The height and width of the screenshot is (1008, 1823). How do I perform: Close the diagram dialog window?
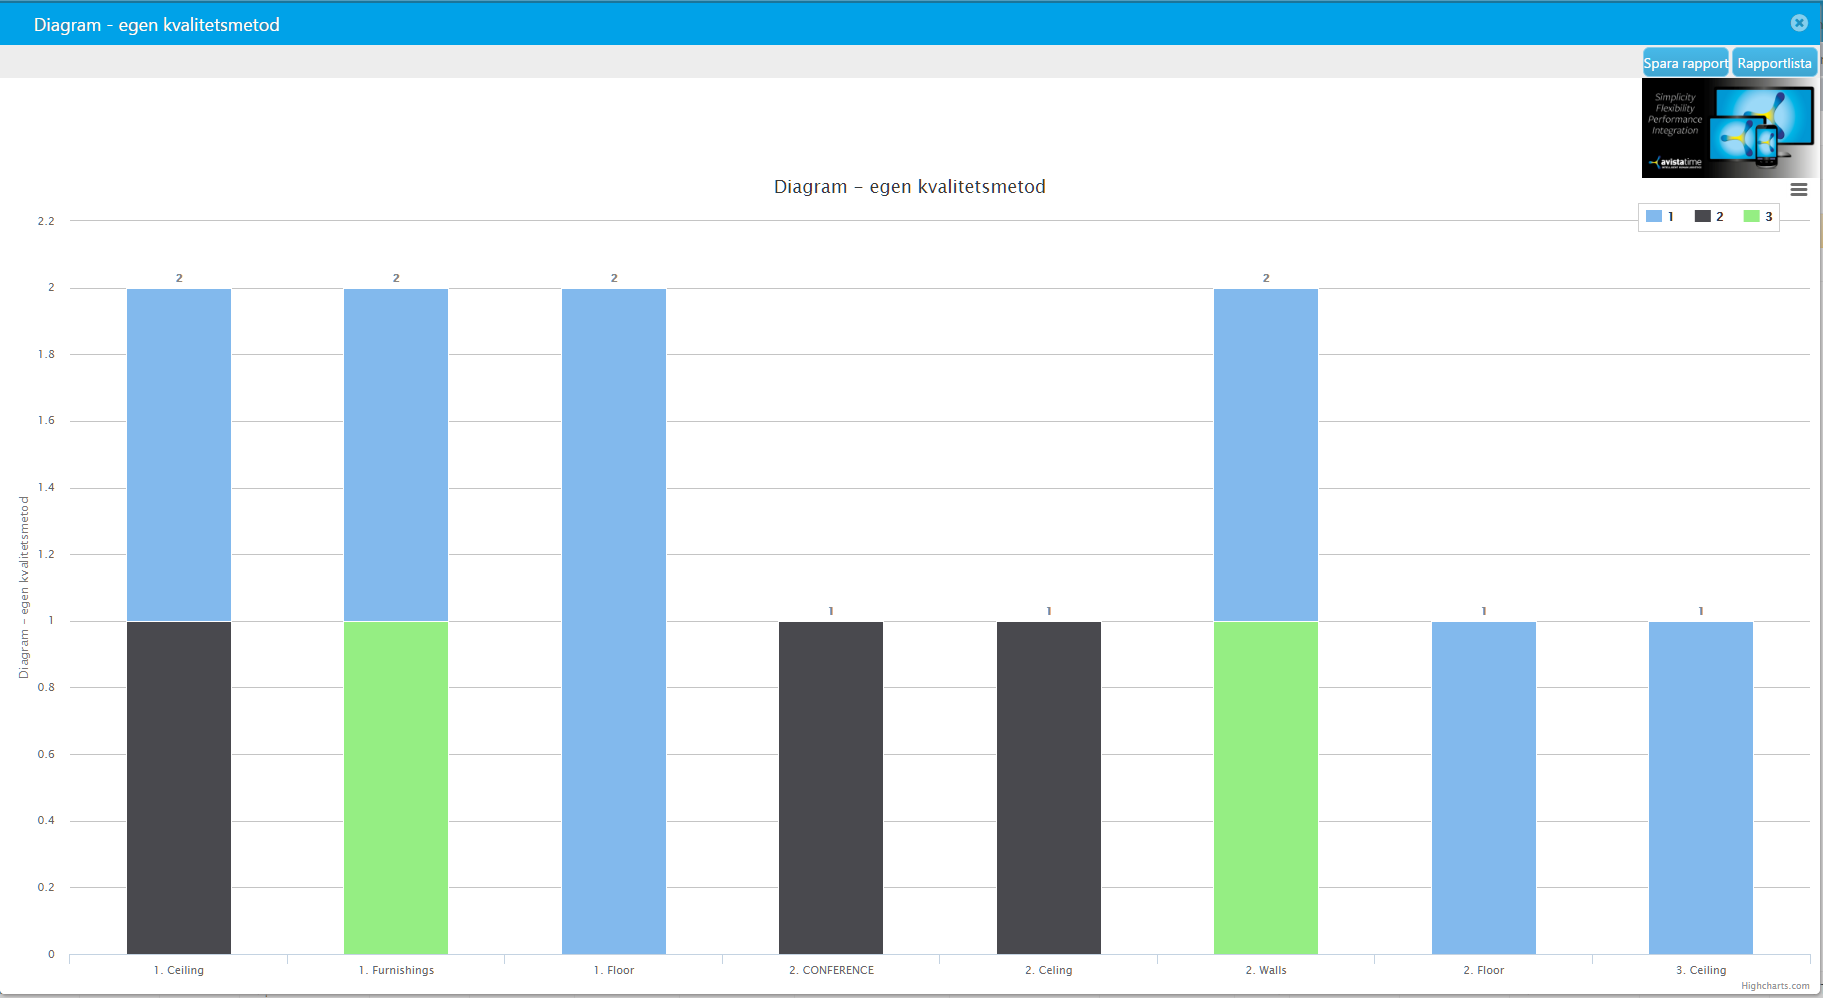coord(1799,23)
